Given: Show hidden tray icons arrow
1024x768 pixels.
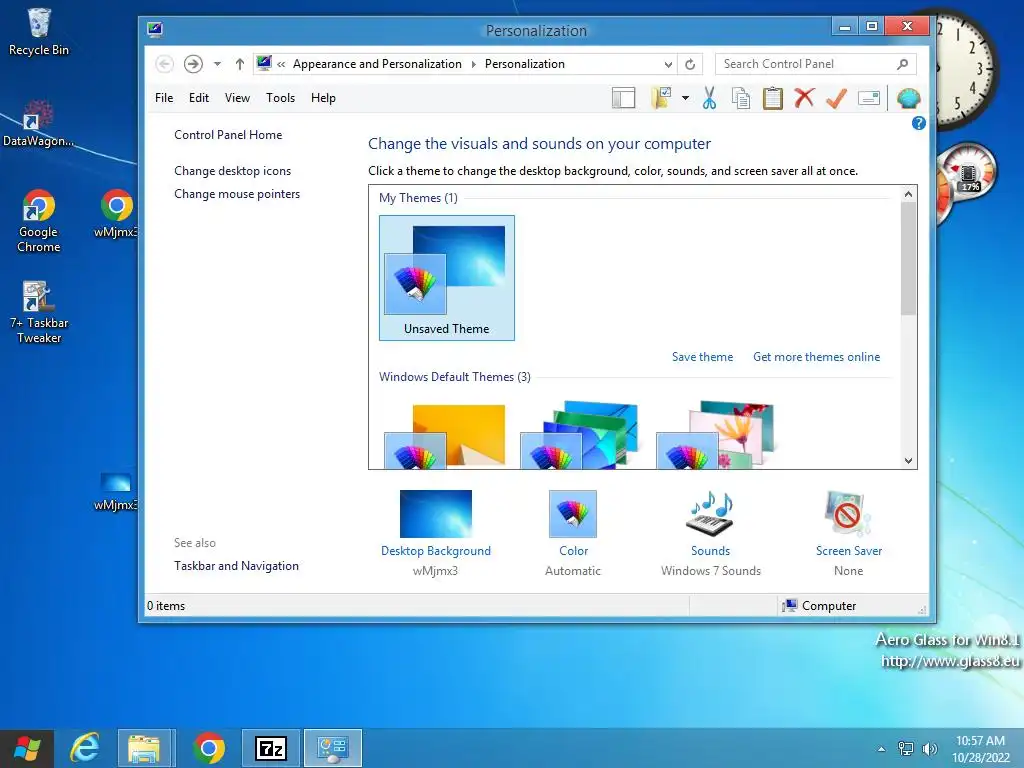Looking at the screenshot, I should coord(881,749).
